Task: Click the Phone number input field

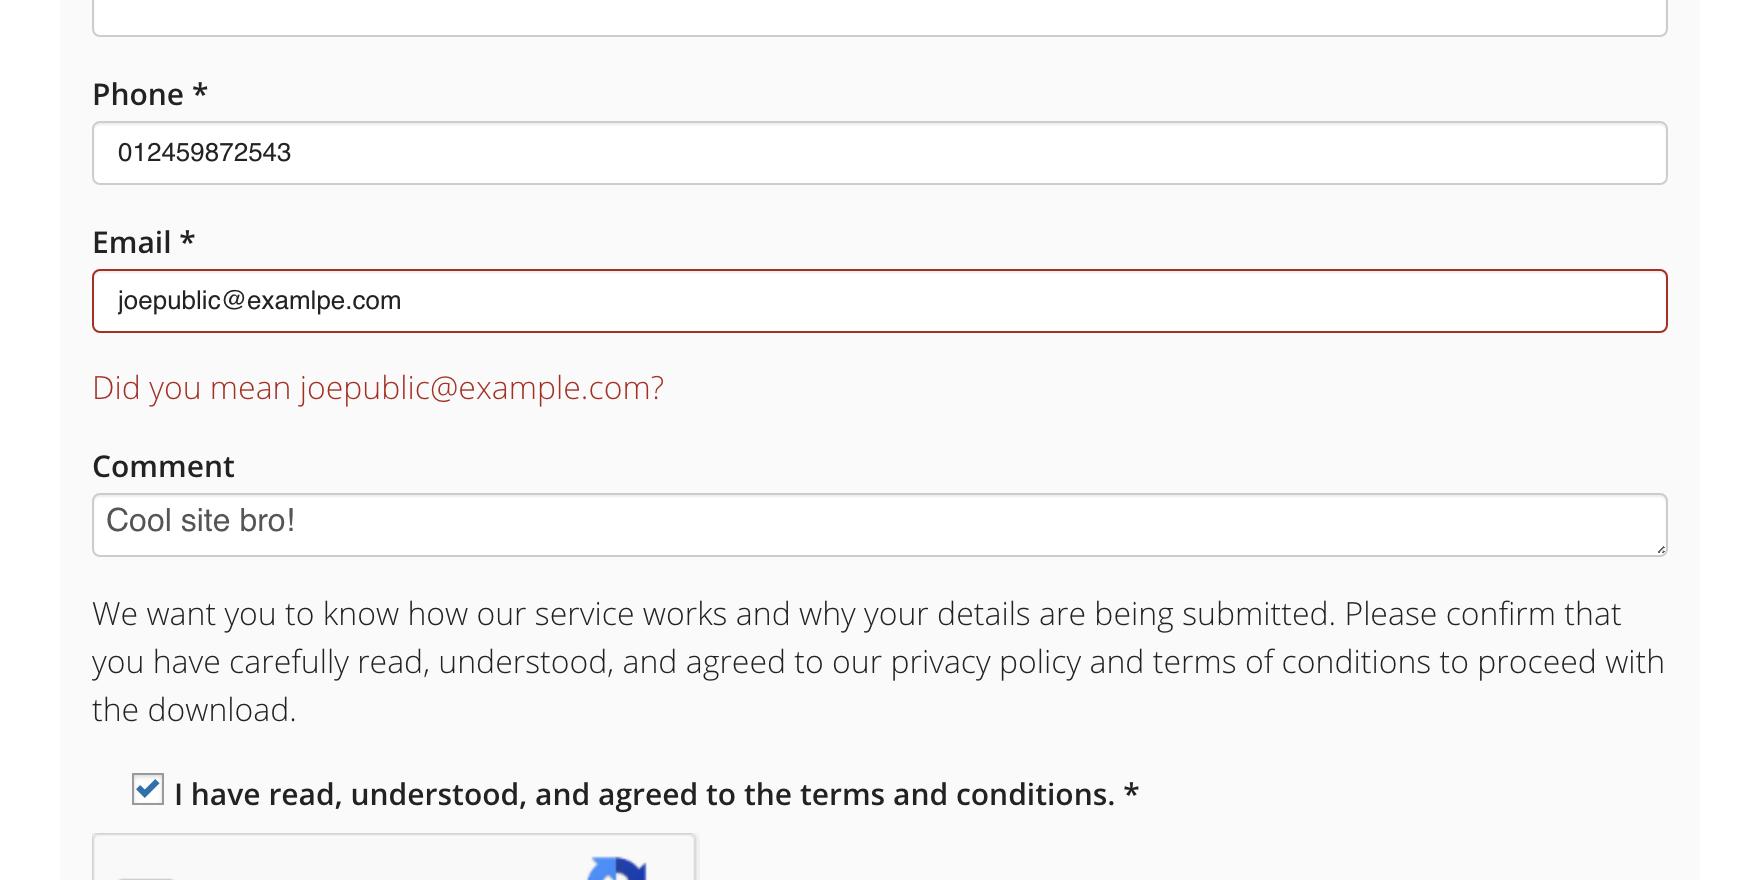Action: (879, 153)
